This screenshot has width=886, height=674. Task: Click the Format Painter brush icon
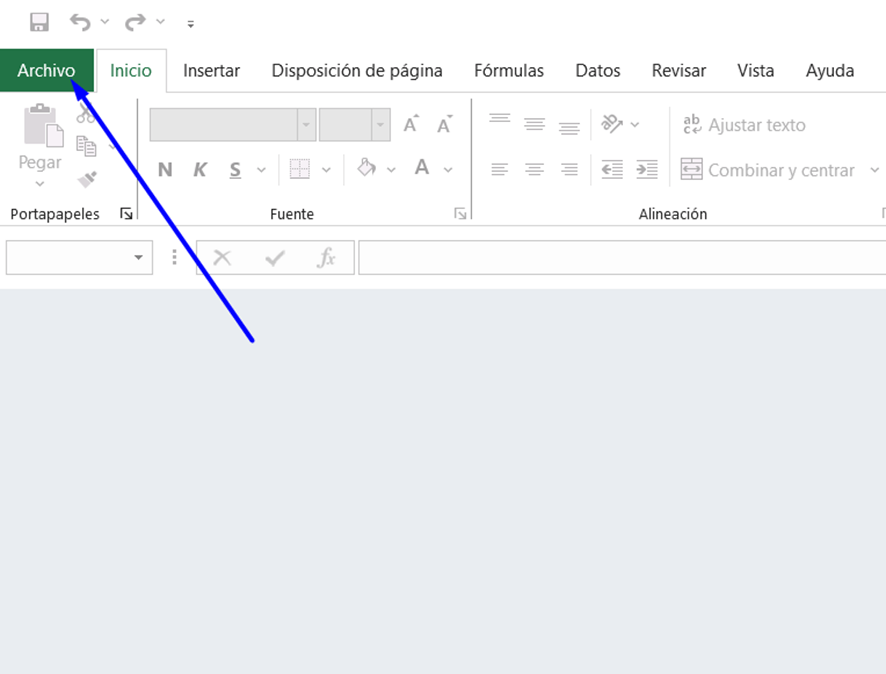tap(87, 179)
